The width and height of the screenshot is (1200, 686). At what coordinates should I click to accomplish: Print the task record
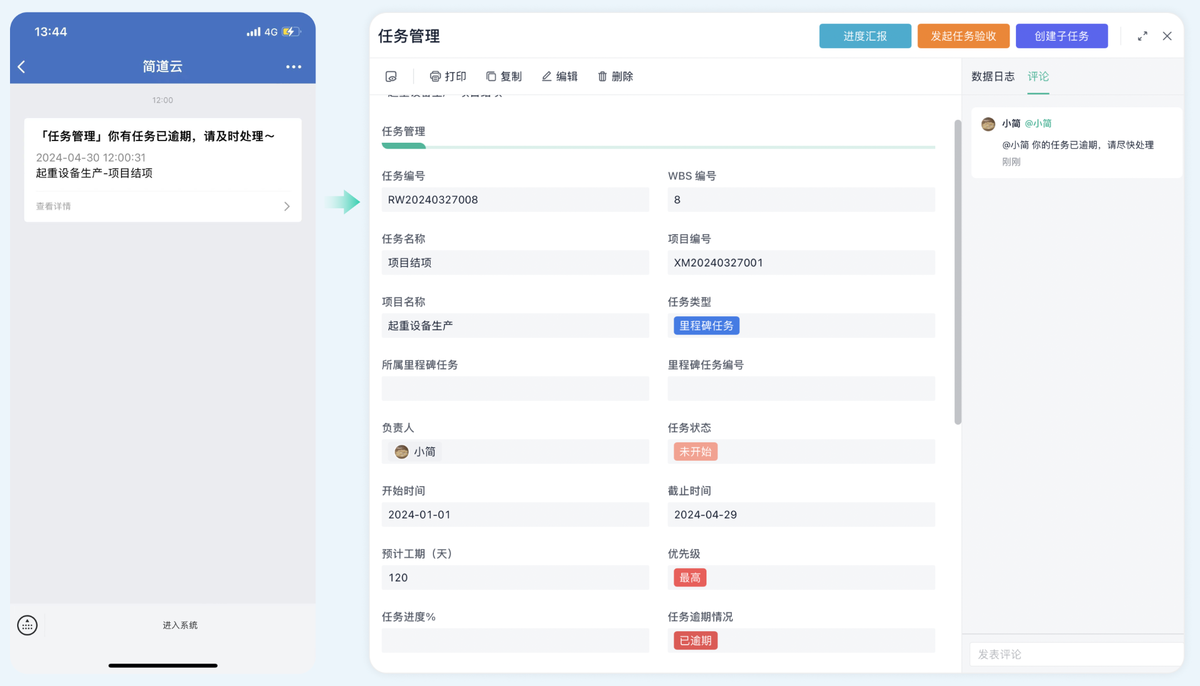pyautogui.click(x=448, y=76)
